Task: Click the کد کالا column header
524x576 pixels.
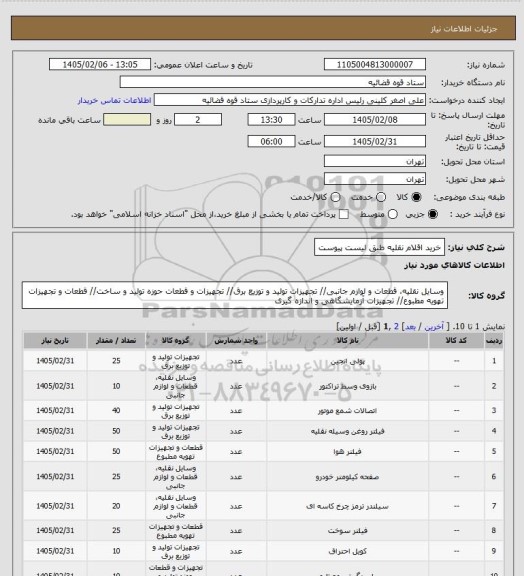Action: point(456,341)
